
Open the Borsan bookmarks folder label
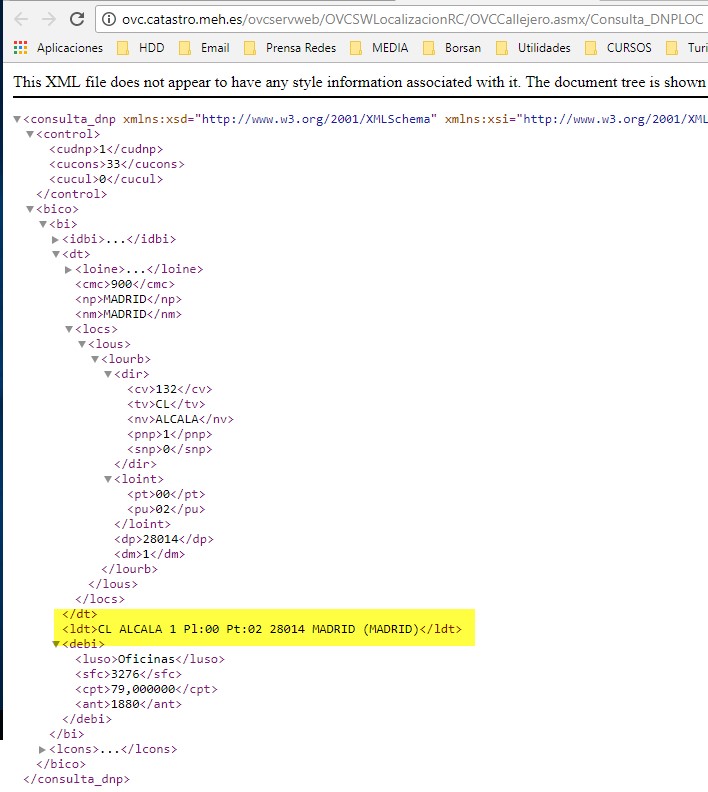[x=463, y=47]
